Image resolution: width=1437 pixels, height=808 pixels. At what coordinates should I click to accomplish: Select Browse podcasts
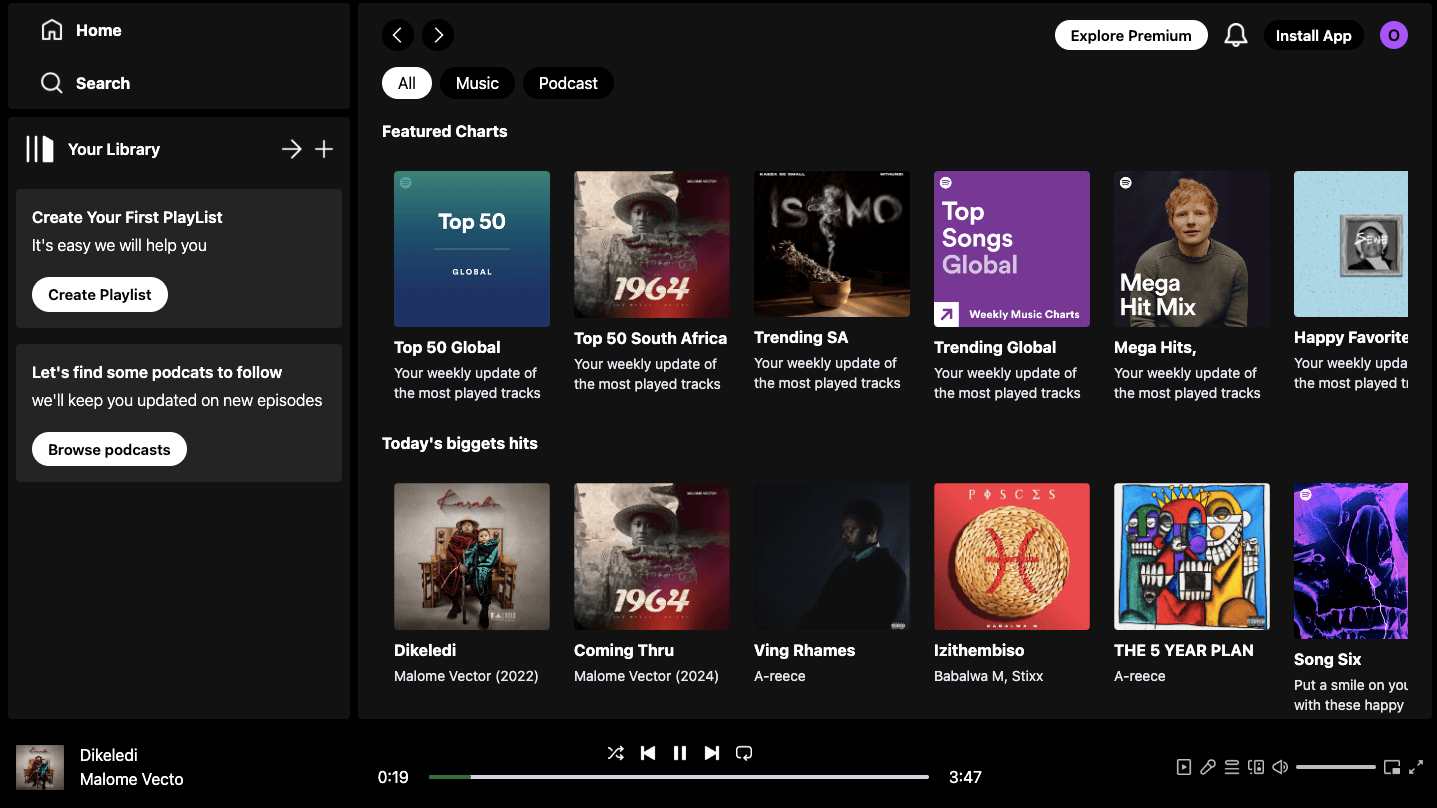[x=109, y=449]
